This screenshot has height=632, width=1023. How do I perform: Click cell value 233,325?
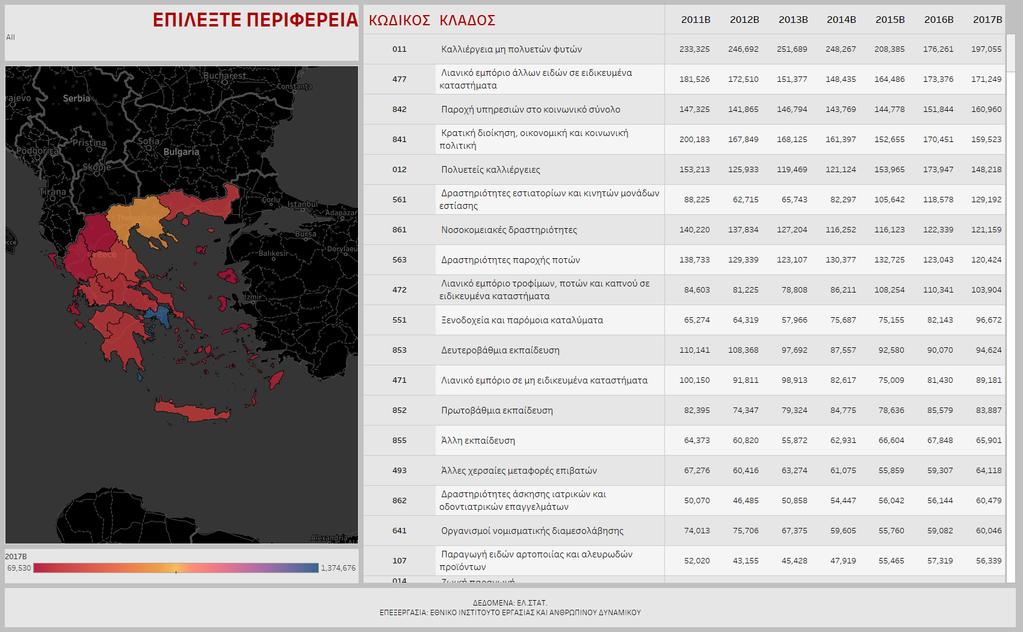(694, 49)
